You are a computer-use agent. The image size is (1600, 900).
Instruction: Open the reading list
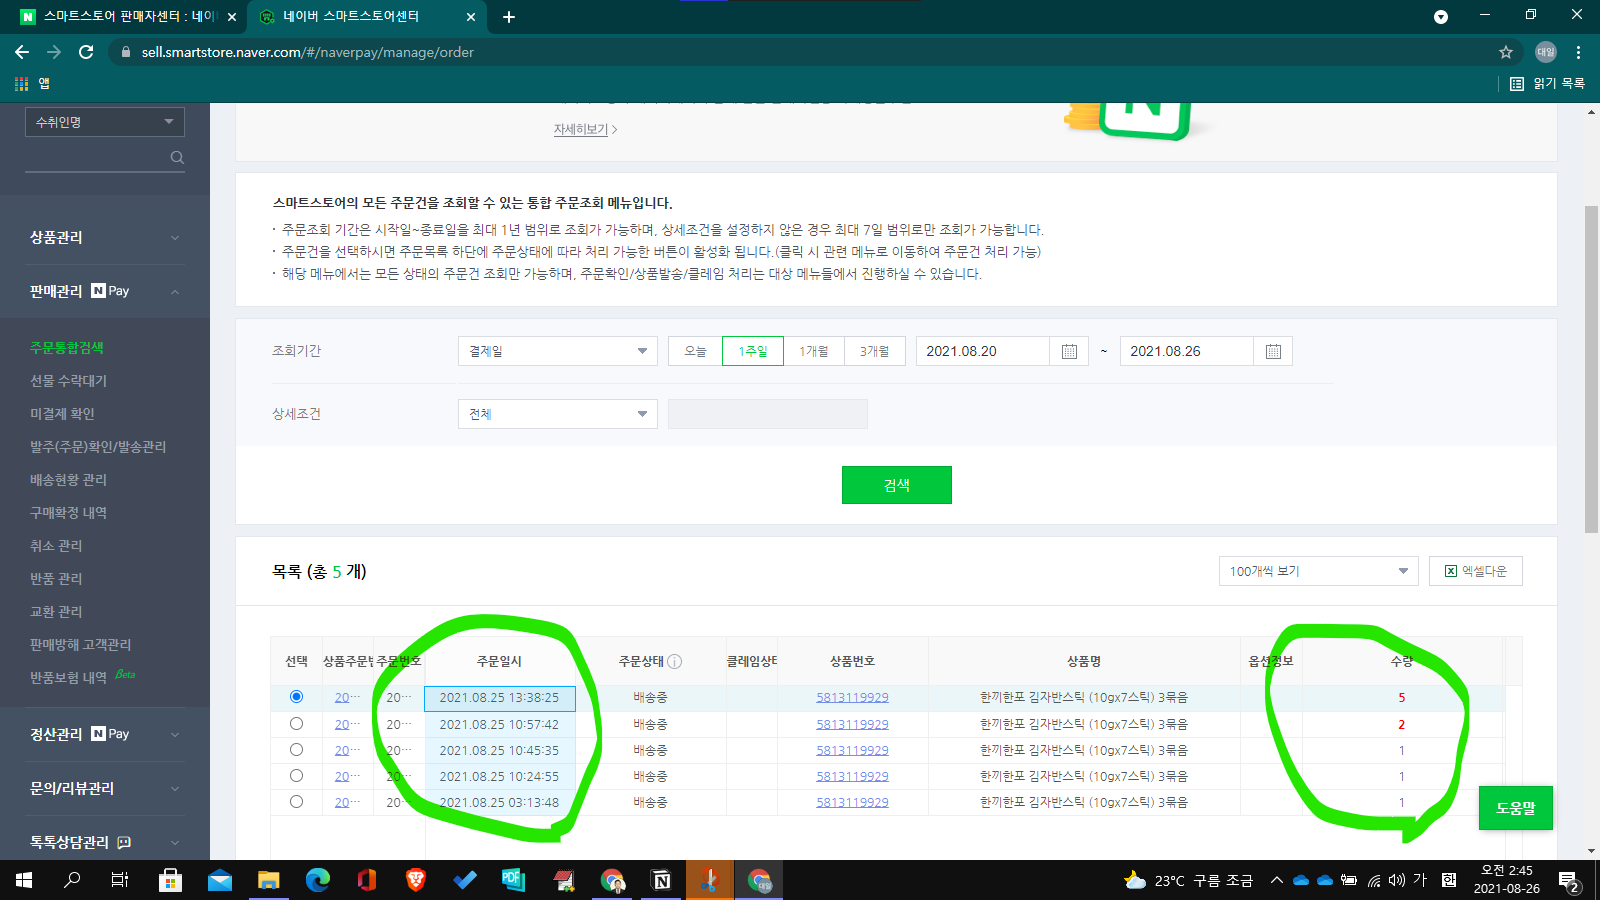coord(1547,84)
